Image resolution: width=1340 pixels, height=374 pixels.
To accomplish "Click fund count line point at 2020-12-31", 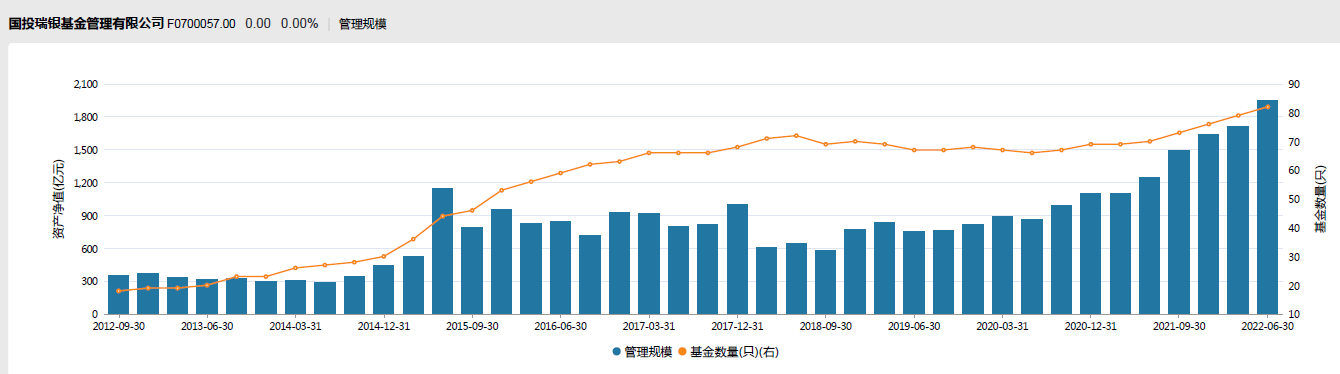I will click(x=1090, y=144).
